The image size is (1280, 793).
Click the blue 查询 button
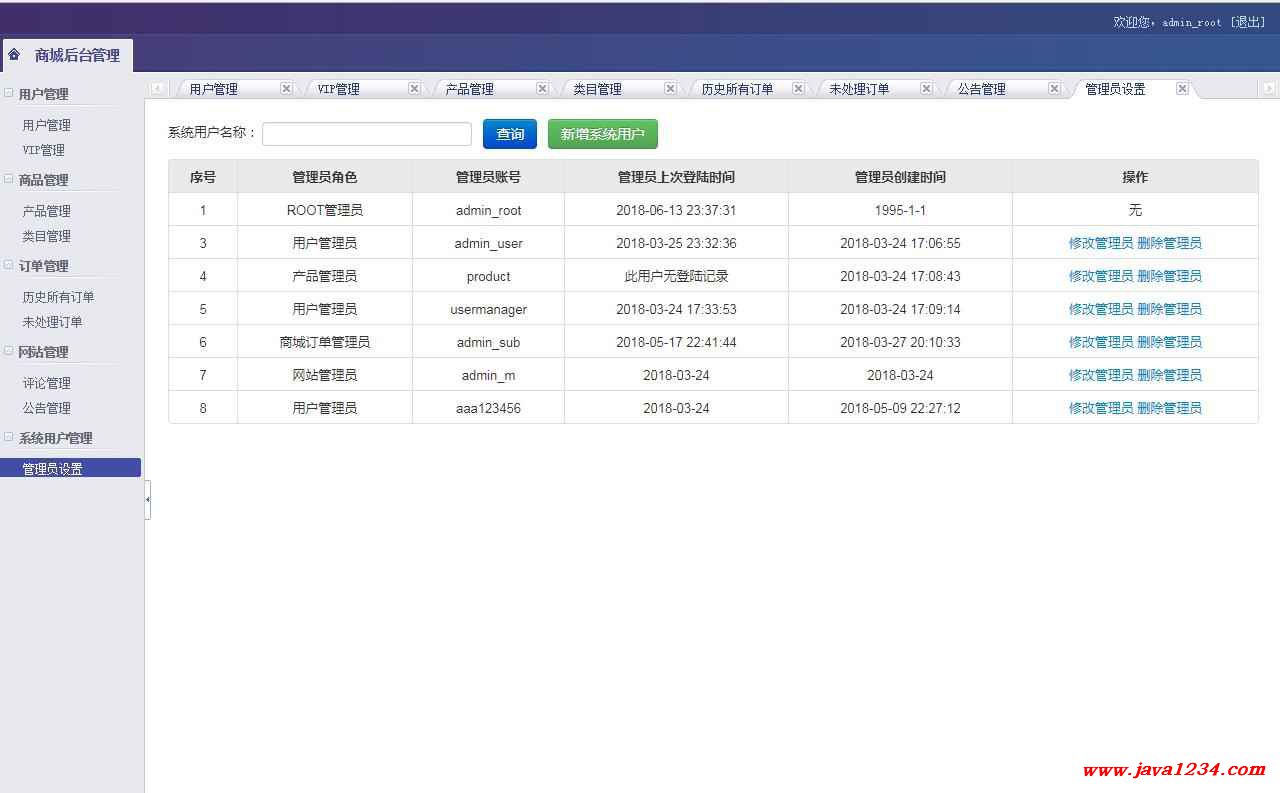510,134
